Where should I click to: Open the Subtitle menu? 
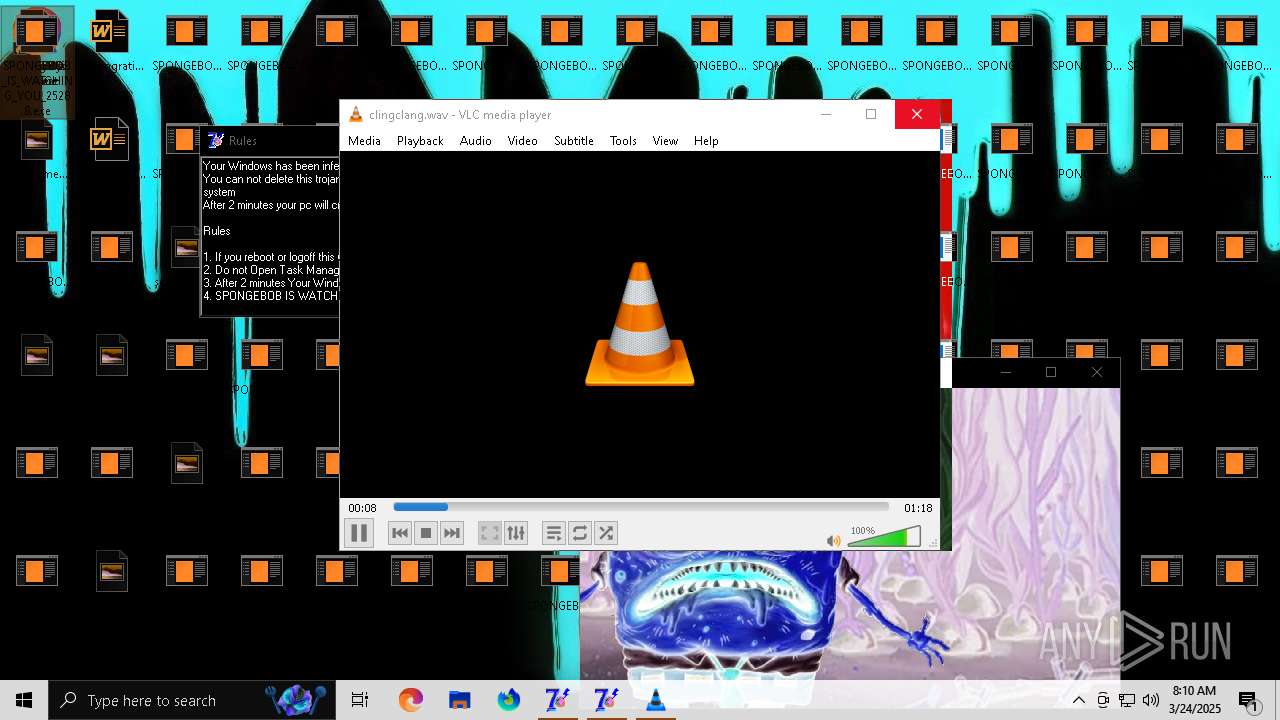click(x=574, y=141)
